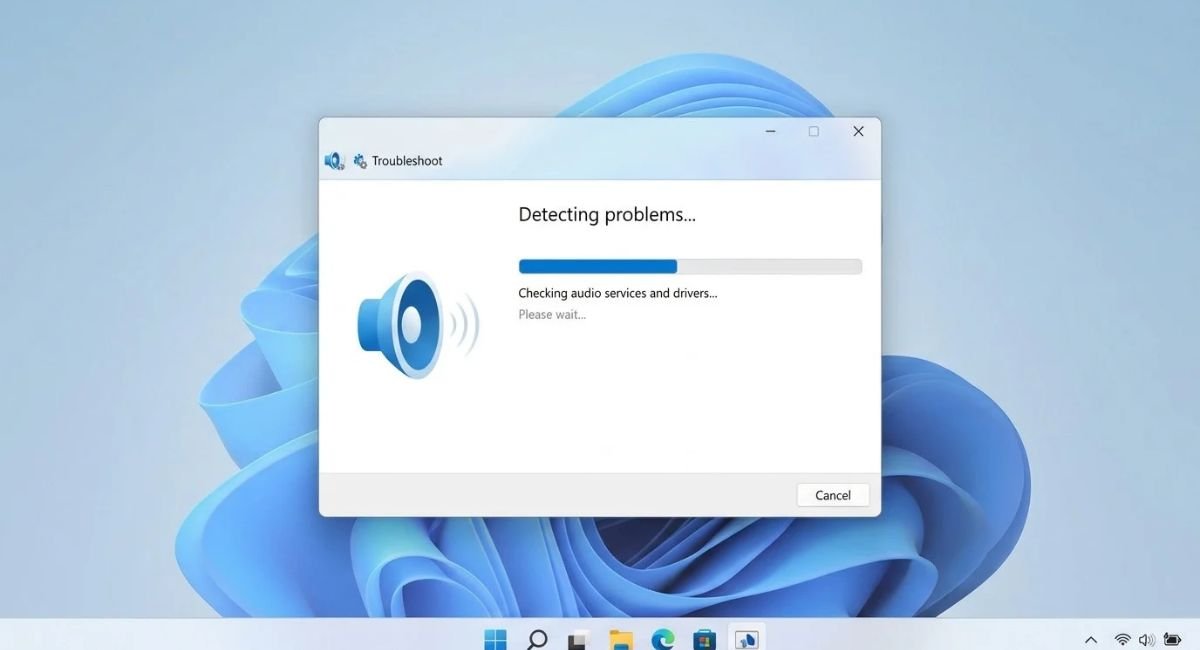1200x650 pixels.
Task: Open the Windows Start menu
Action: coord(495,638)
